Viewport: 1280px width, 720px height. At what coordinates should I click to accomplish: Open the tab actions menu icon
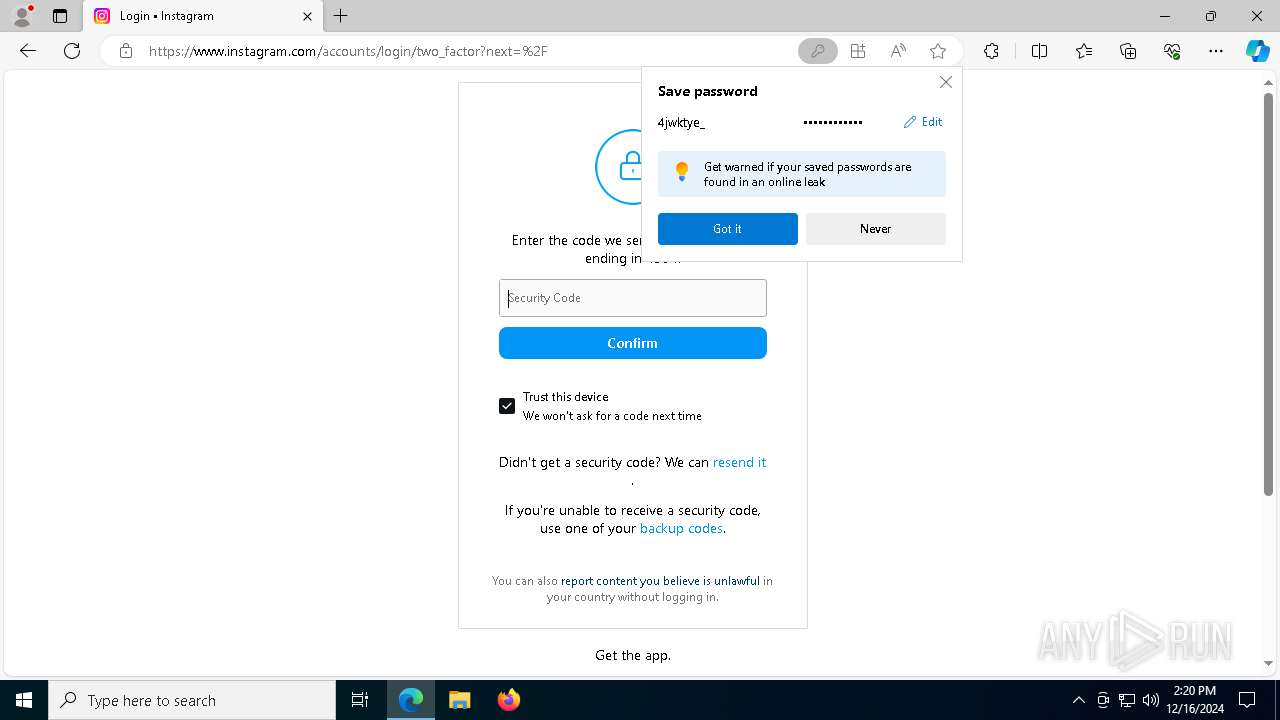coord(60,16)
